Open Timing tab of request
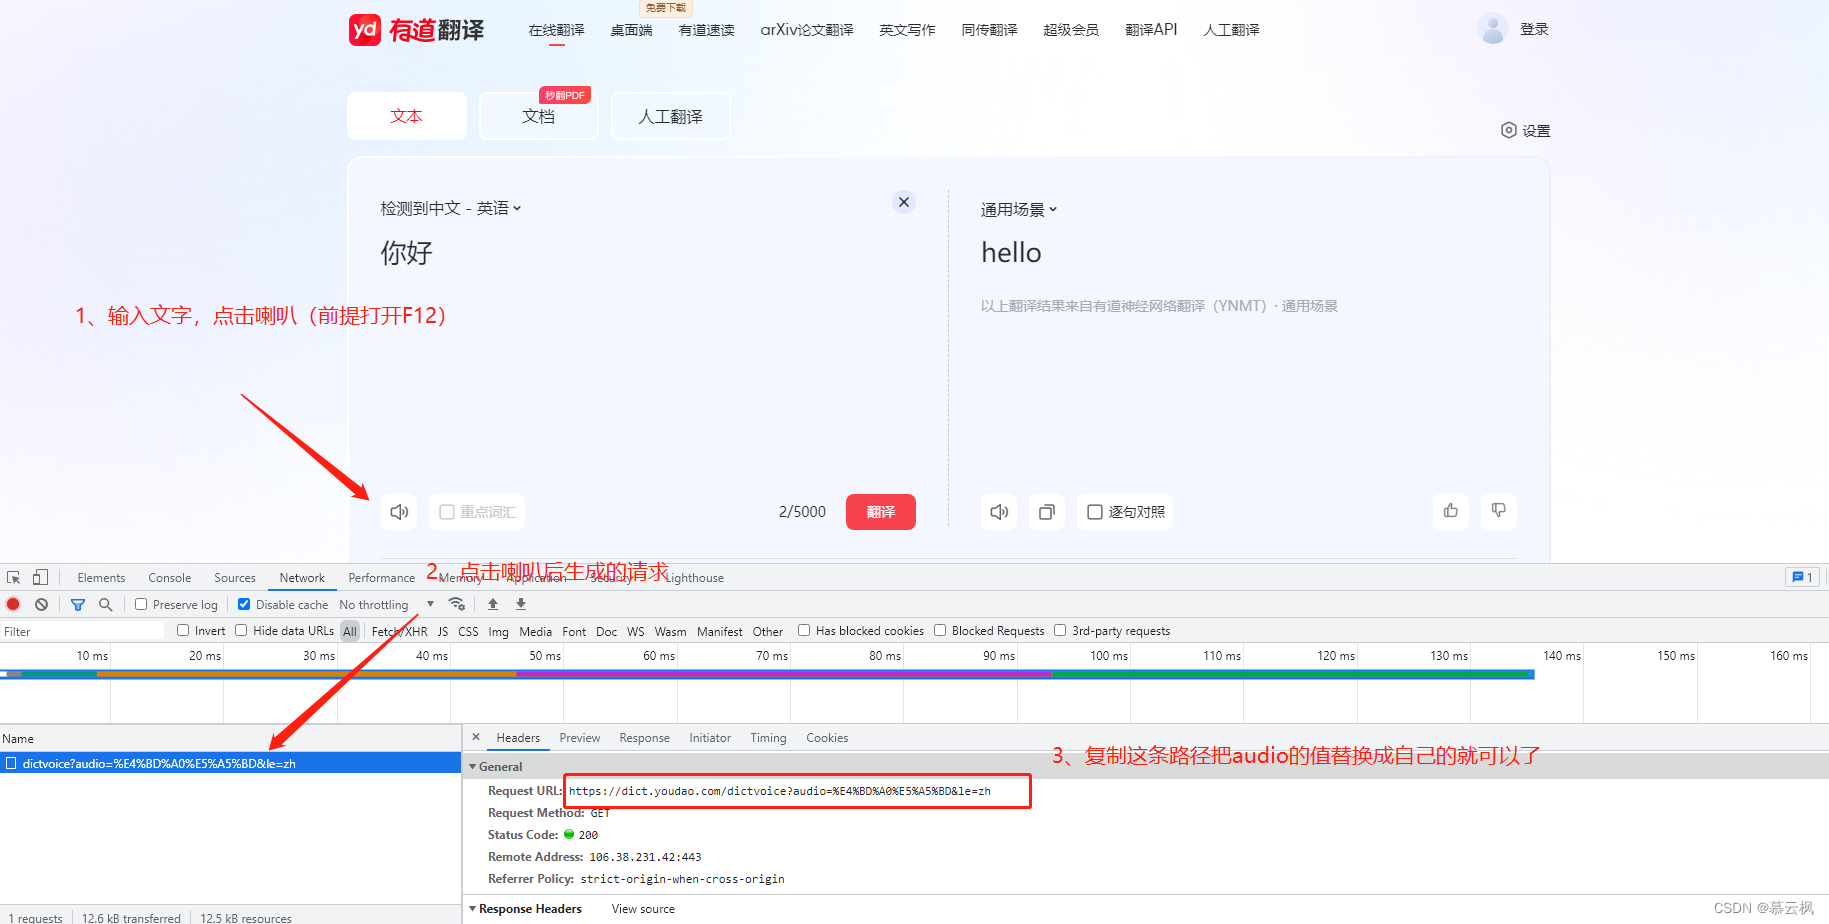1829x924 pixels. (x=769, y=738)
